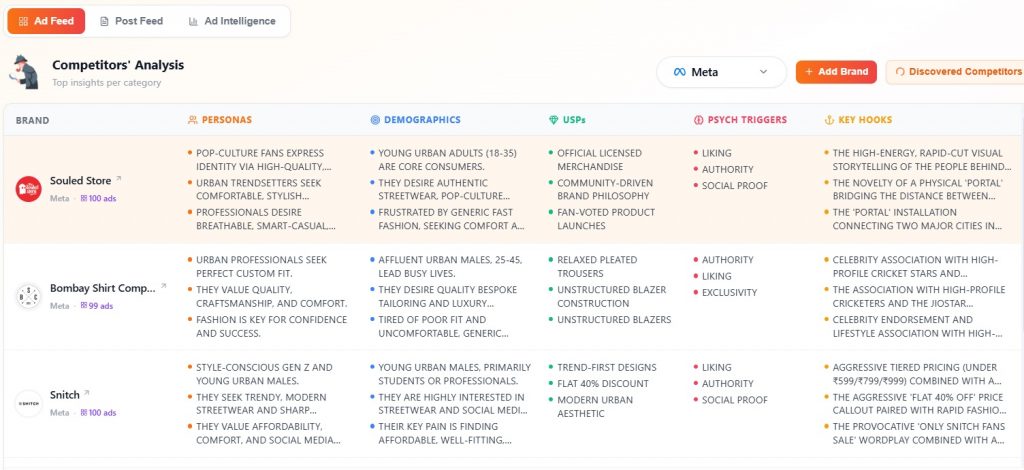Click the Psych Triggers icon
Screen dimensions: 1024x470
pos(698,120)
